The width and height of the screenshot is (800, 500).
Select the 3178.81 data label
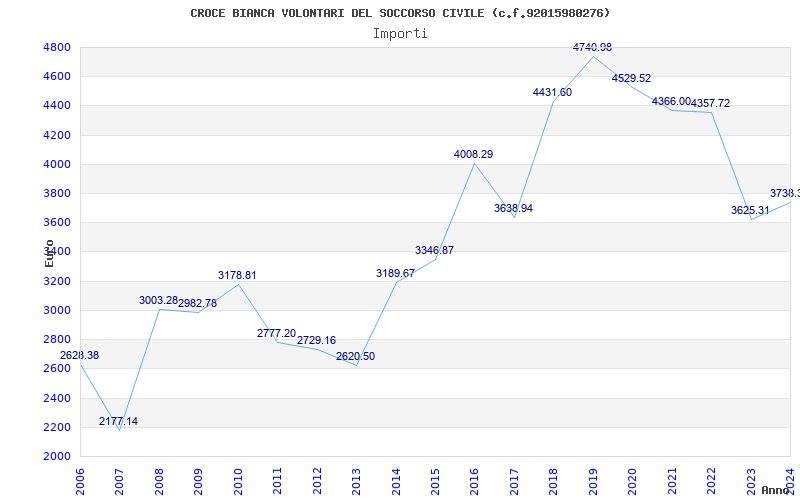237,276
